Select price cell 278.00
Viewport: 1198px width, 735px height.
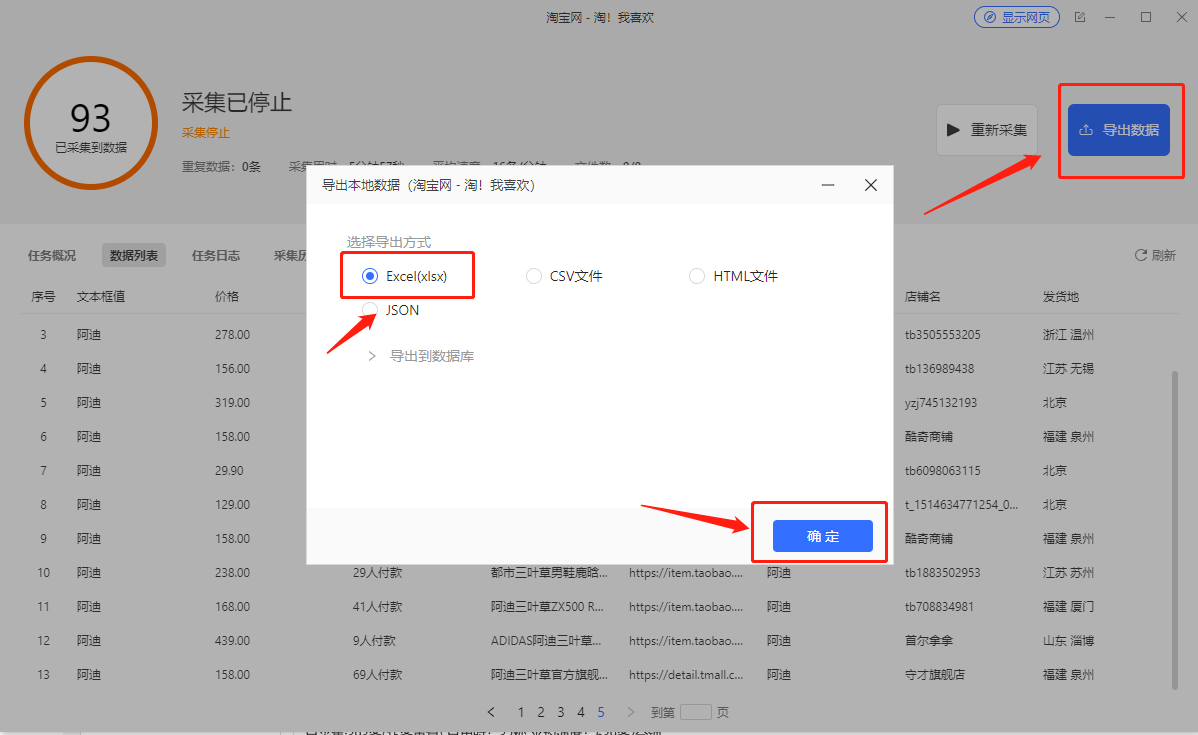(x=232, y=335)
